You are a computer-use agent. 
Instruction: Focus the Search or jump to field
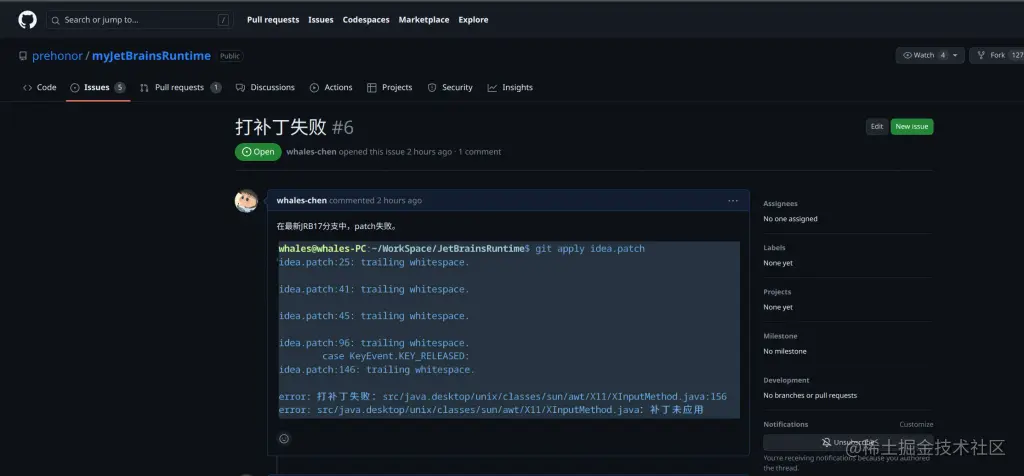140,20
